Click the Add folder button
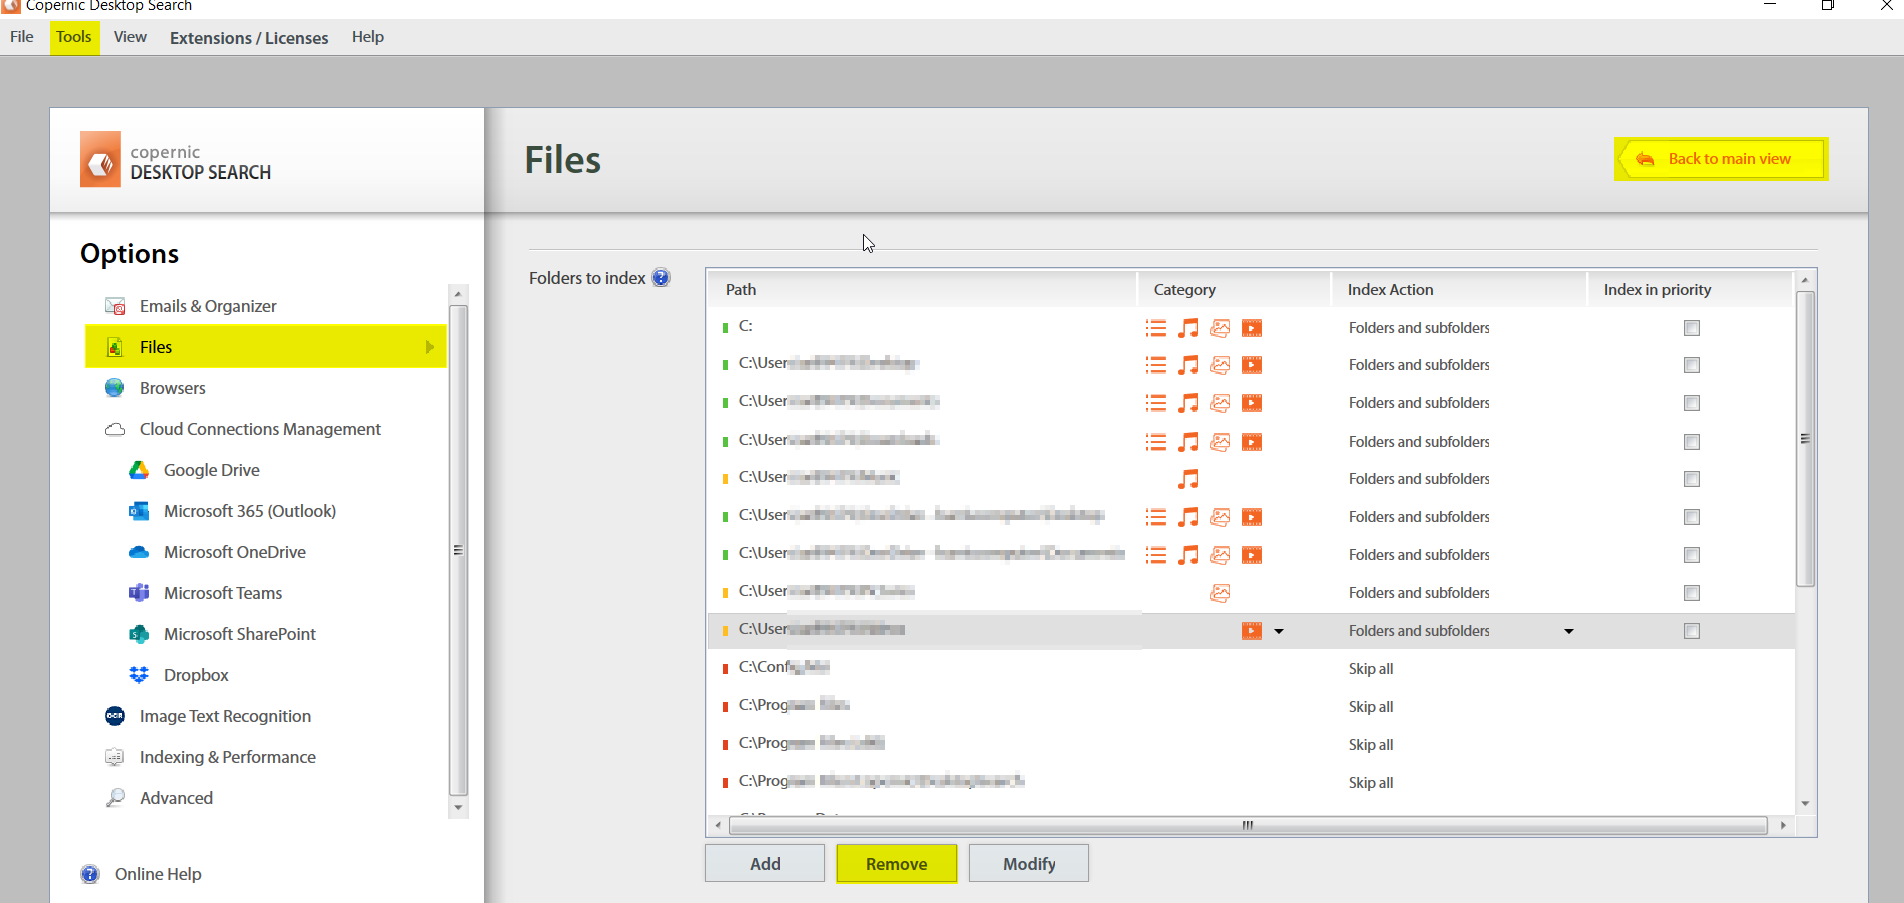 (x=765, y=864)
